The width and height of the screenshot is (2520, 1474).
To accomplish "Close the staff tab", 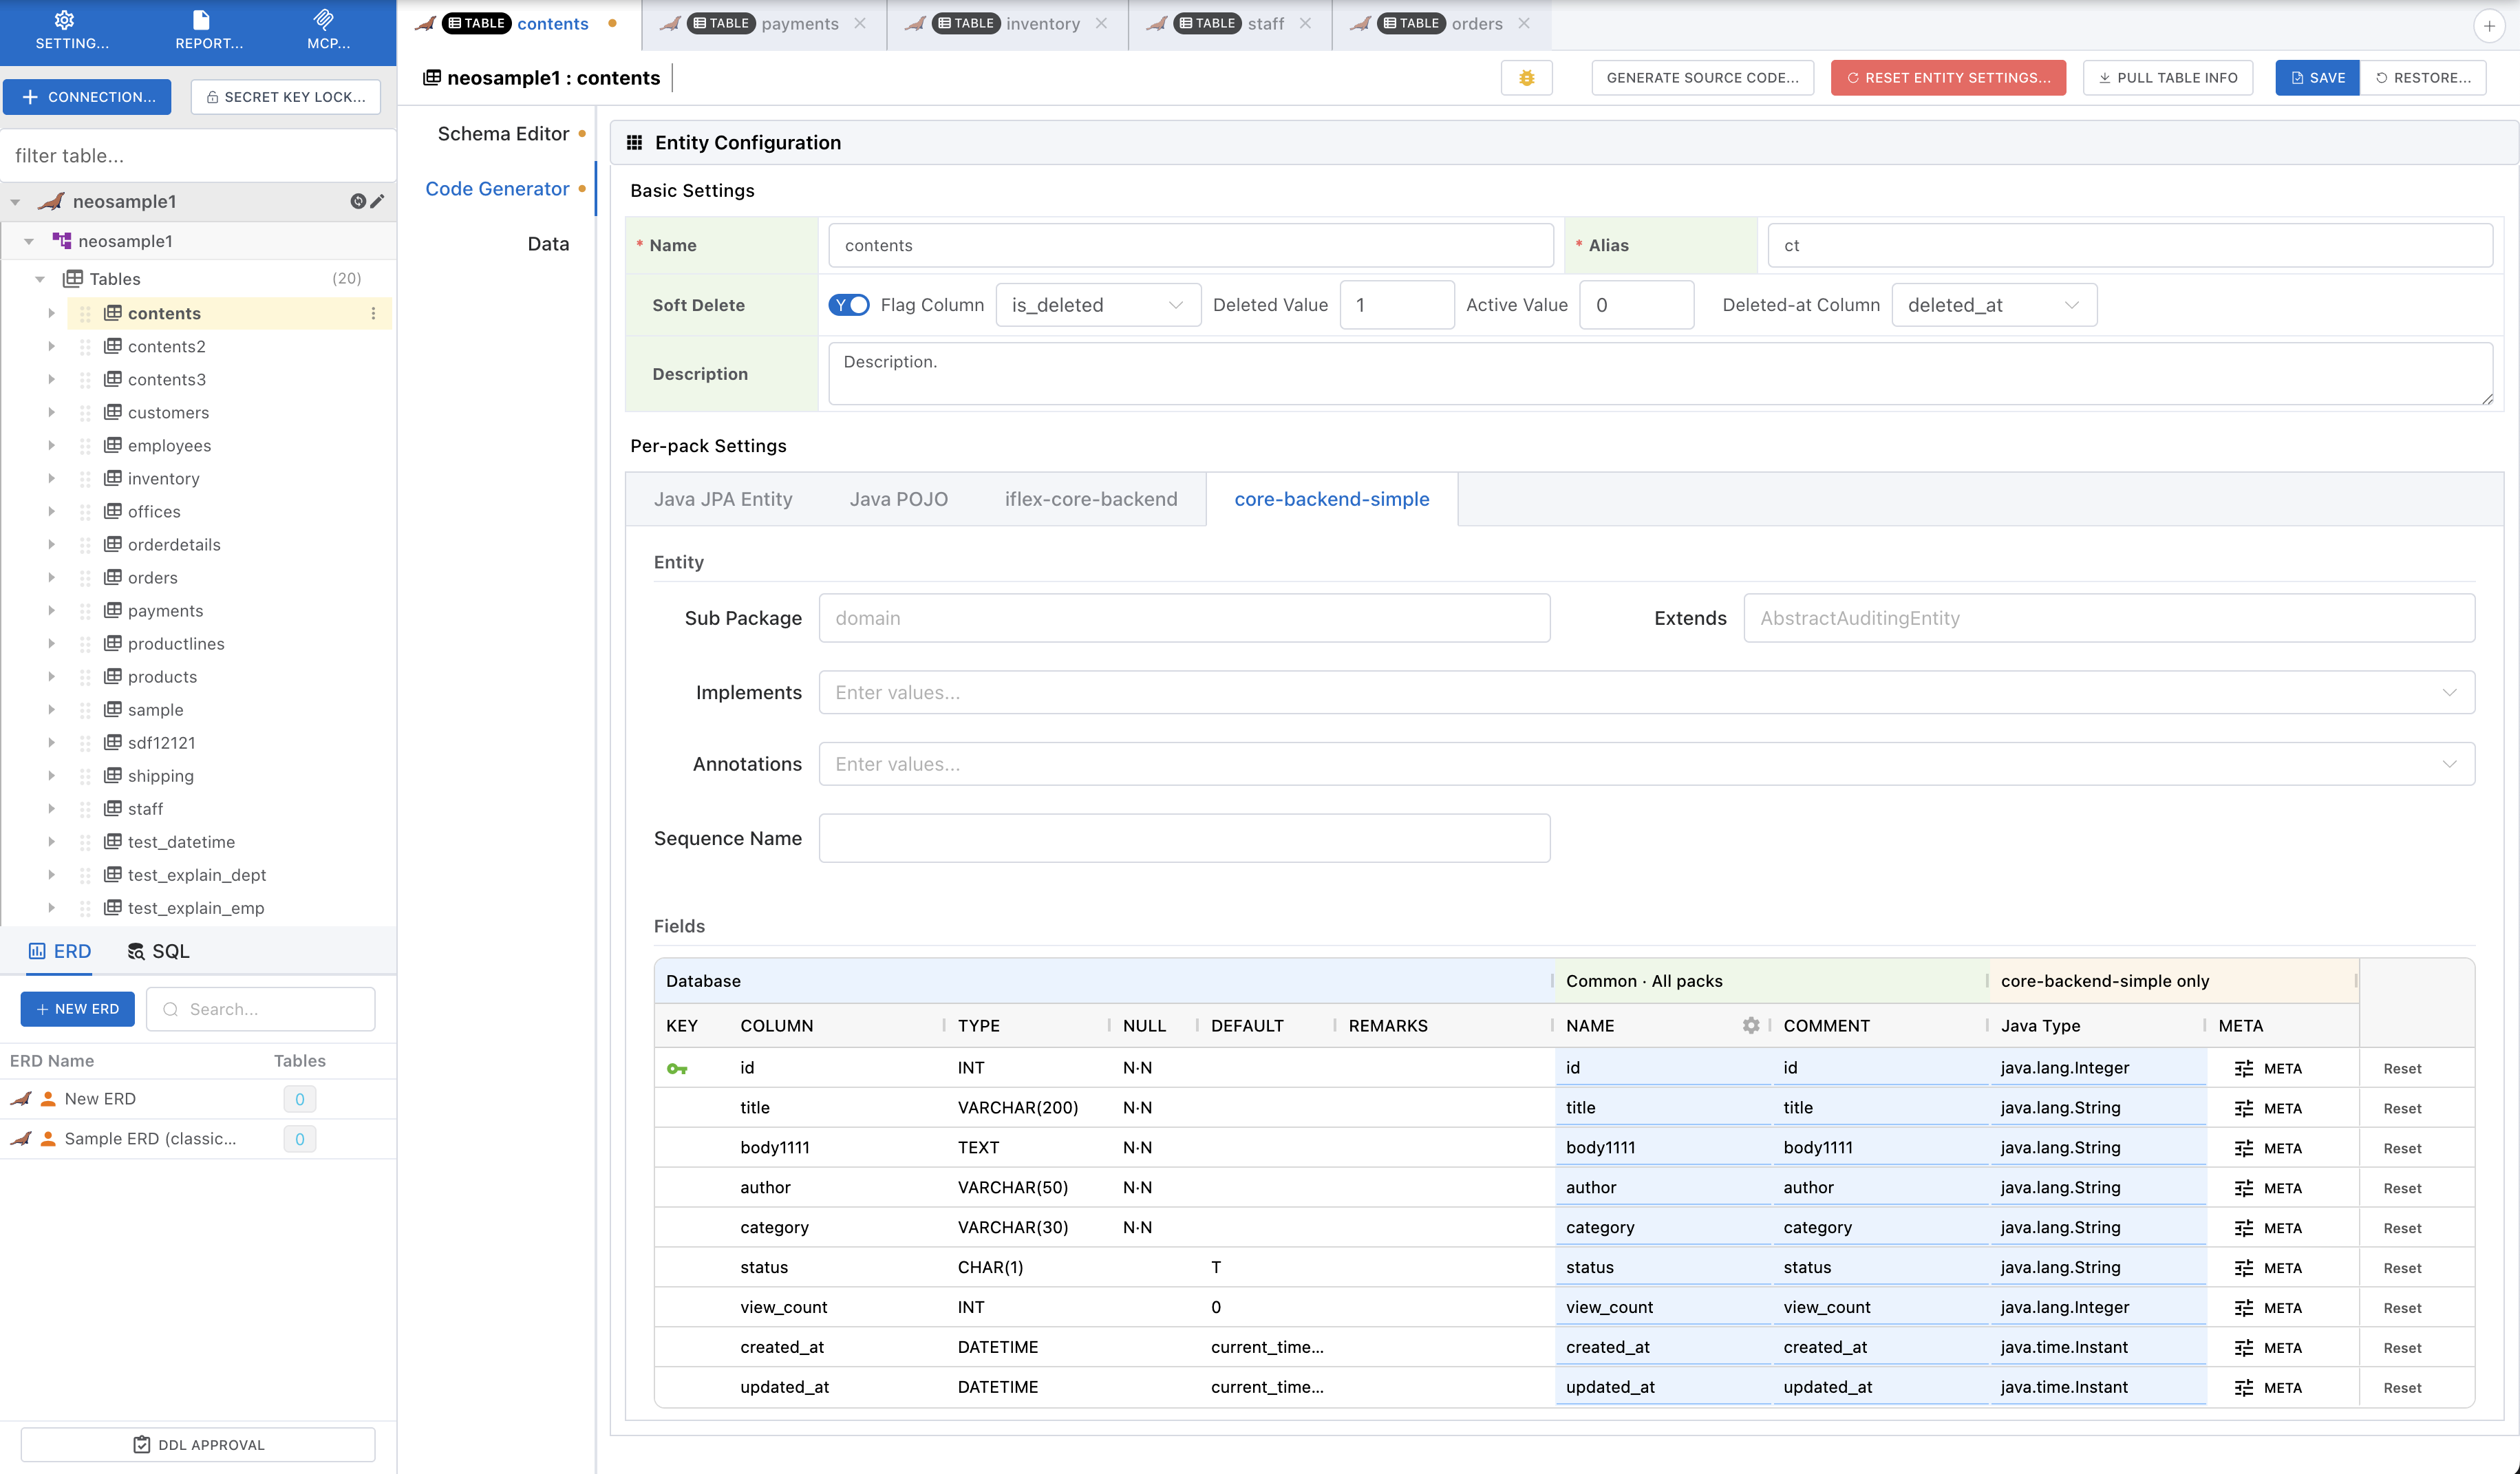I will 1305,23.
